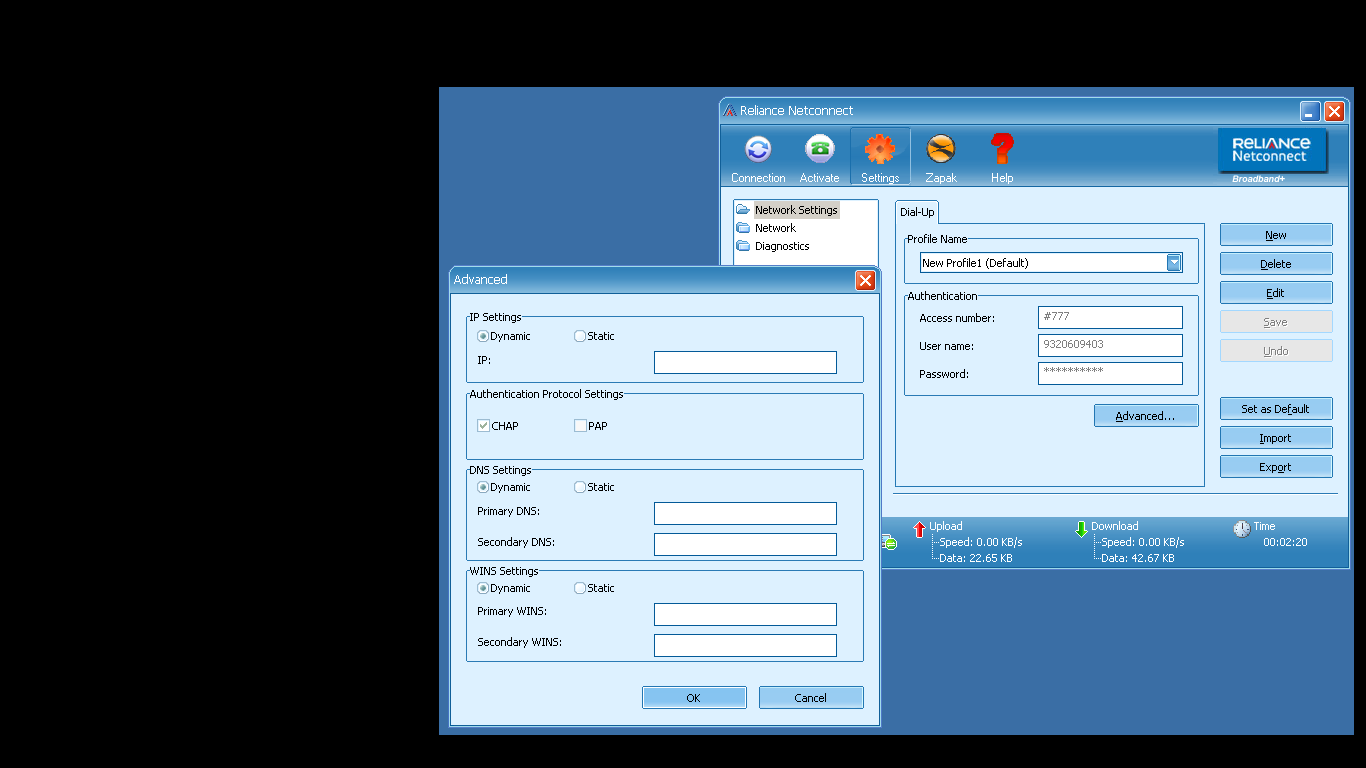
Task: Close the Advanced dialog
Action: click(x=866, y=281)
